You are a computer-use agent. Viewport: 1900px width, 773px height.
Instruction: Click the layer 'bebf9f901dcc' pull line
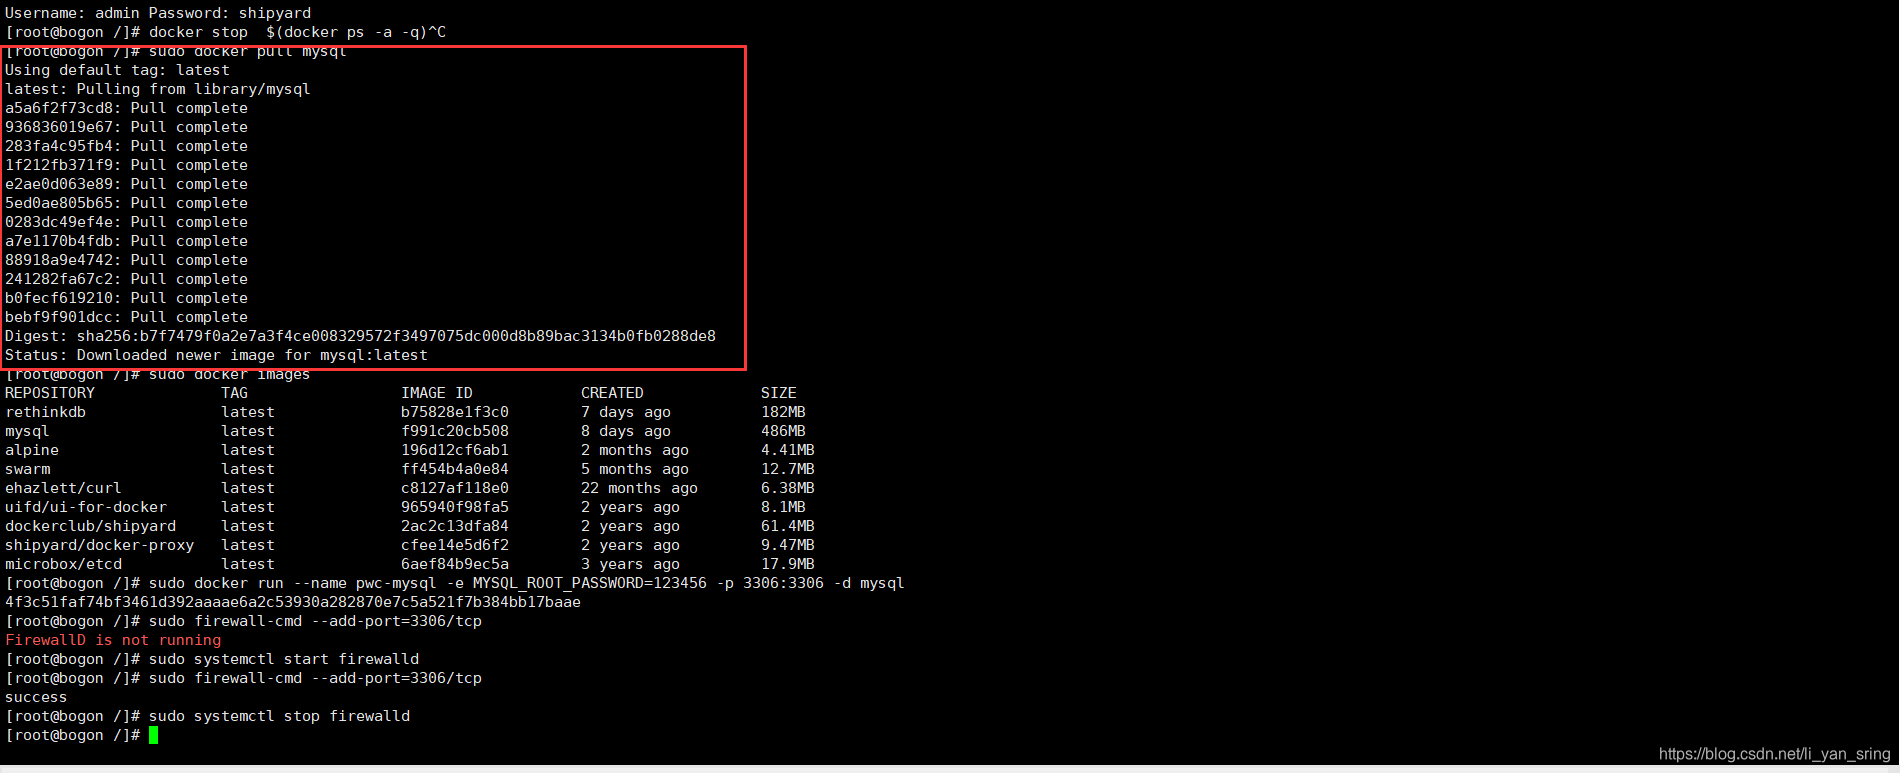(126, 317)
